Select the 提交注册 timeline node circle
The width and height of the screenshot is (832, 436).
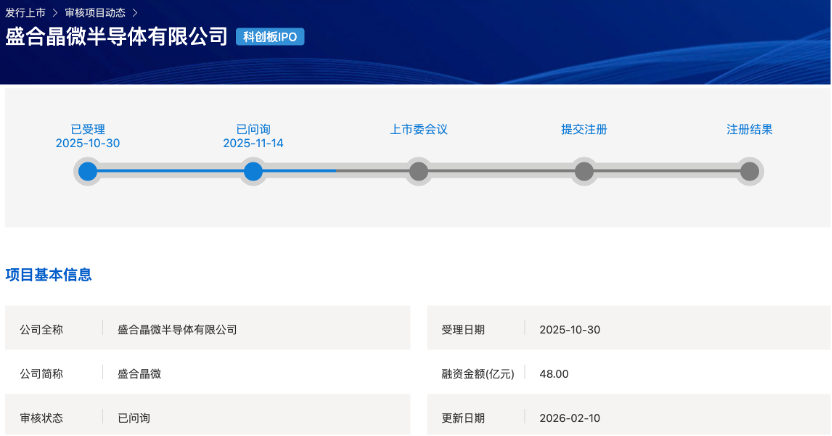click(x=584, y=172)
